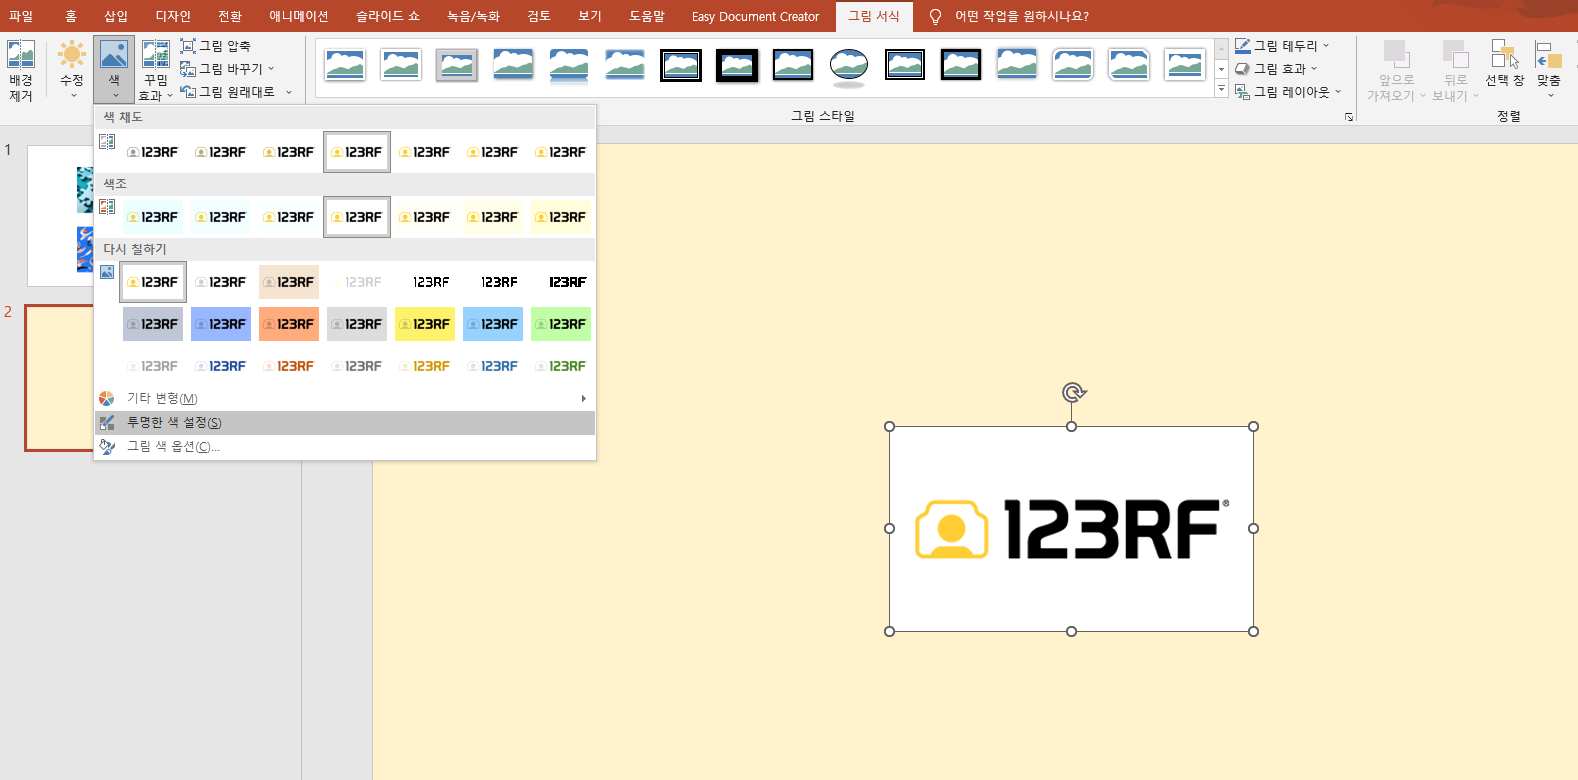Viewport: 1578px width, 780px height.
Task: Choose 기타 변형 menu entry
Action: click(345, 398)
